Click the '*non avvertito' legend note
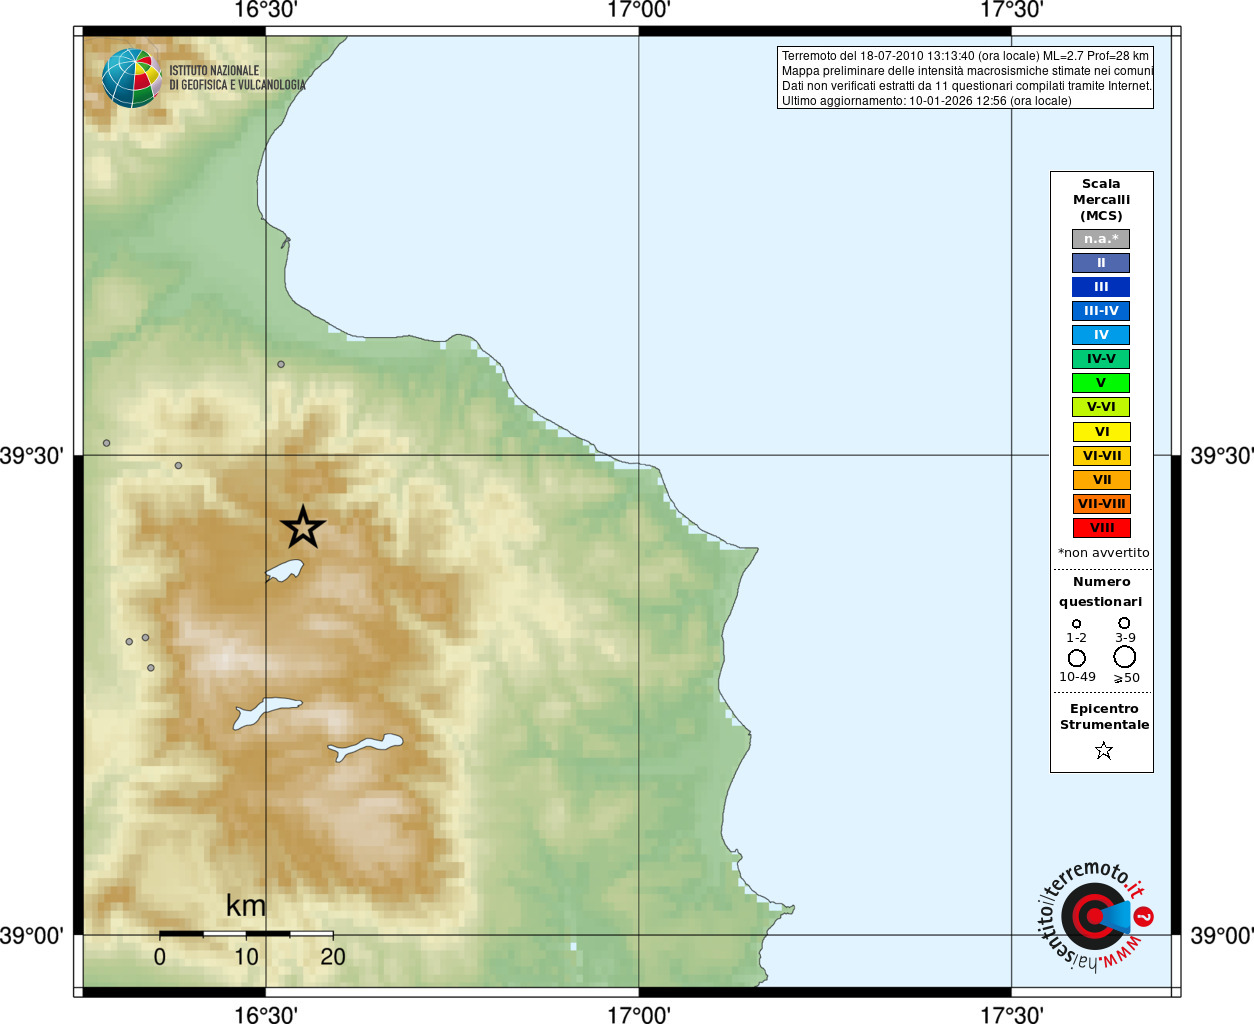1254x1024 pixels. (x=1104, y=553)
